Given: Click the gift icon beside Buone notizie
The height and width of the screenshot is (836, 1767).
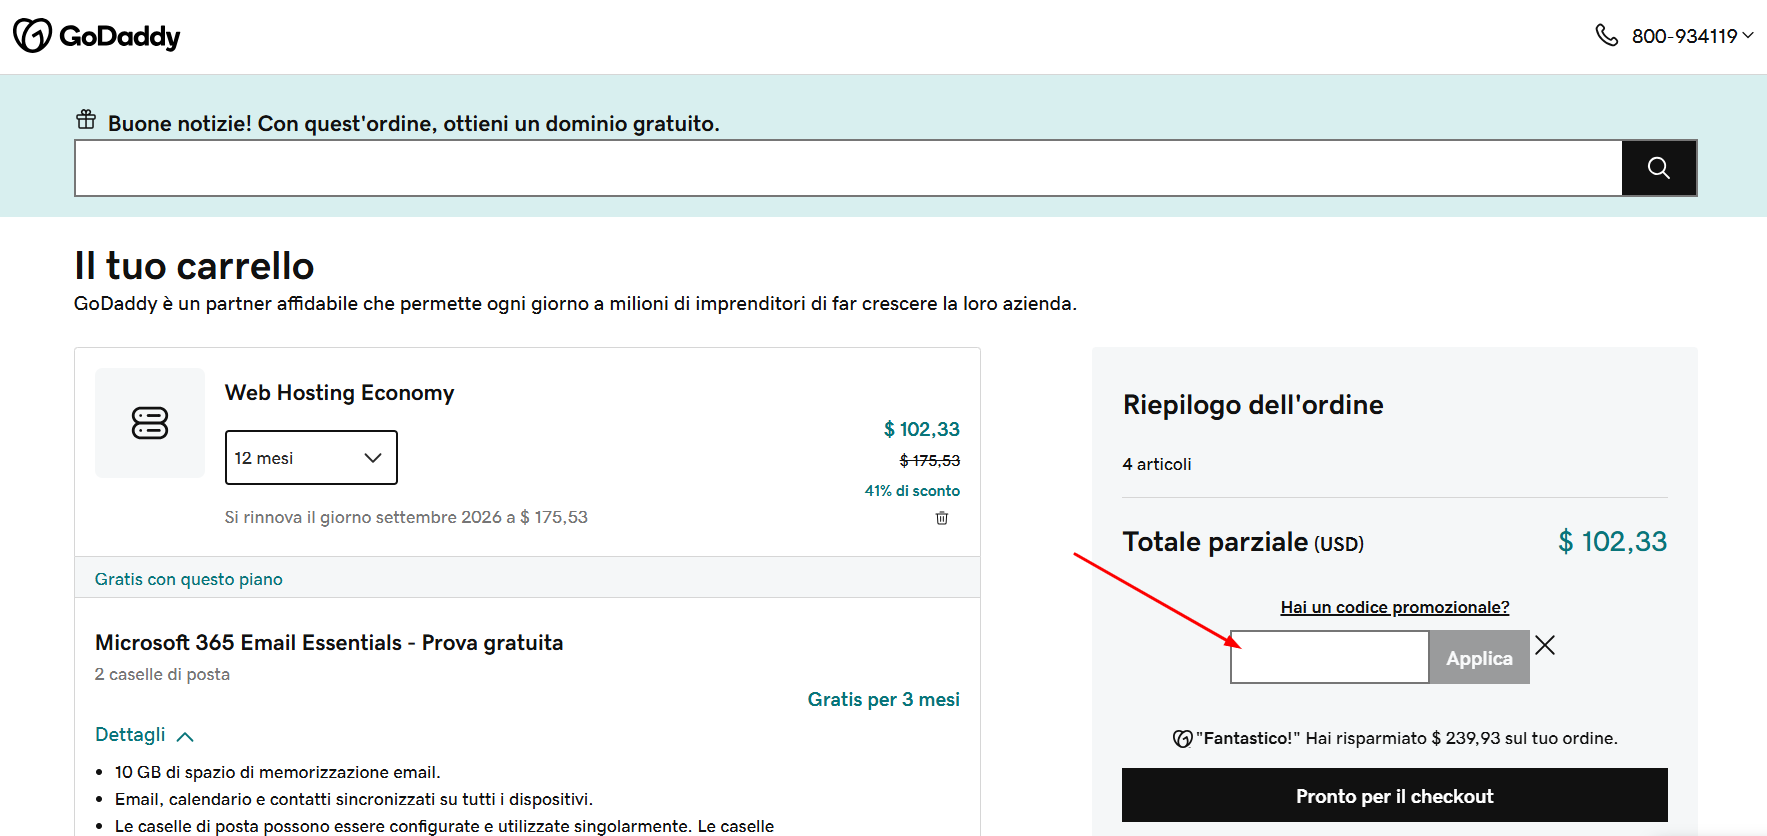Looking at the screenshot, I should [x=86, y=120].
